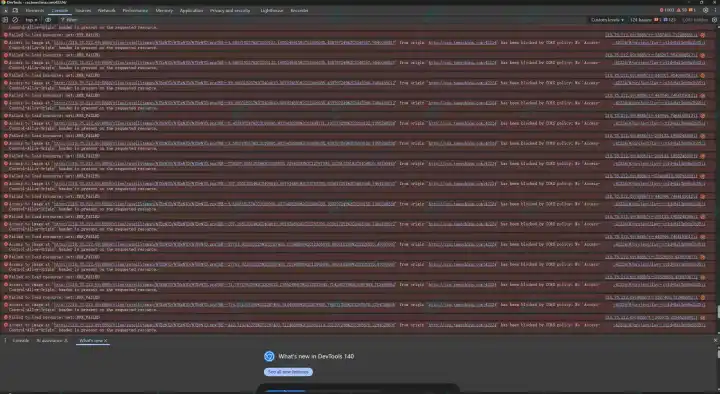Click the console vertical scrollbar thumb
Image resolution: width=720 pixels, height=394 pixels.
point(718,312)
